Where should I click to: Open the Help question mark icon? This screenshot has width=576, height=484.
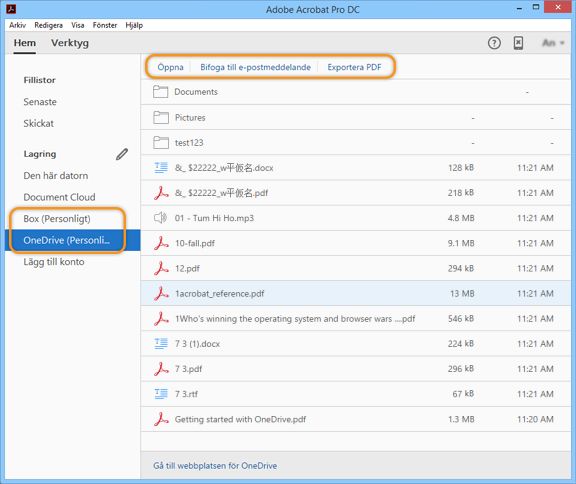click(x=494, y=43)
